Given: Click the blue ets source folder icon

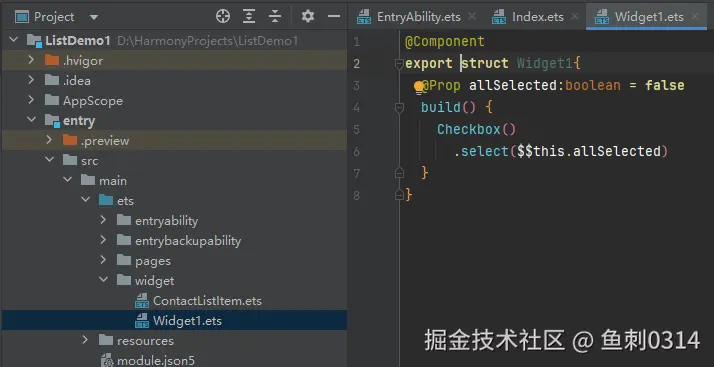Looking at the screenshot, I should (106, 200).
